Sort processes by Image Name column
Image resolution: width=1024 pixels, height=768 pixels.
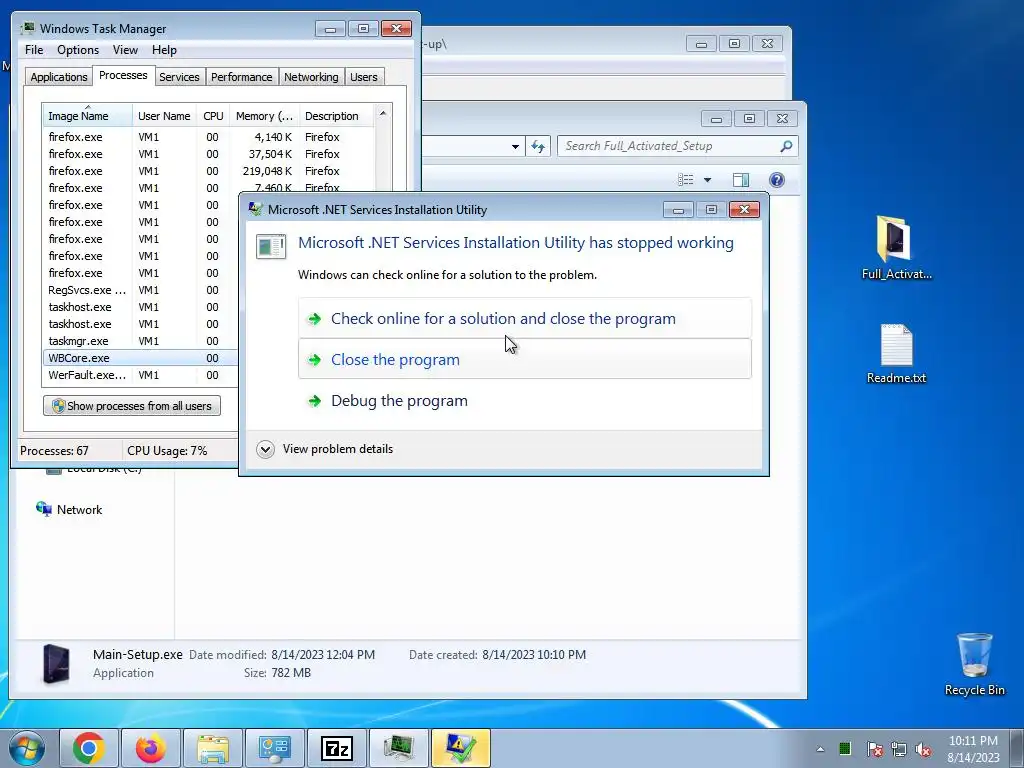(x=88, y=116)
